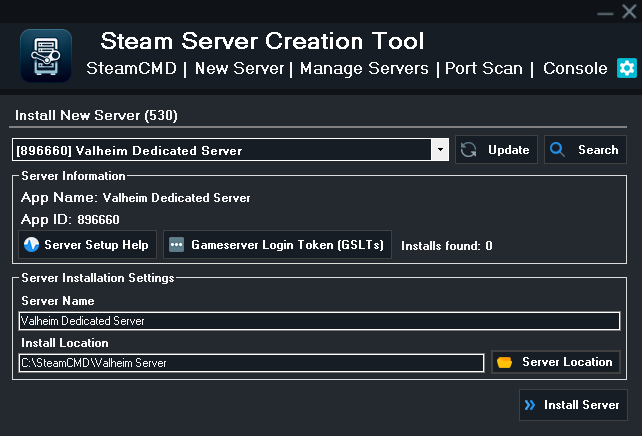This screenshot has width=642, height=436.
Task: Click the Steam Server Creation Tool logo
Action: click(46, 56)
